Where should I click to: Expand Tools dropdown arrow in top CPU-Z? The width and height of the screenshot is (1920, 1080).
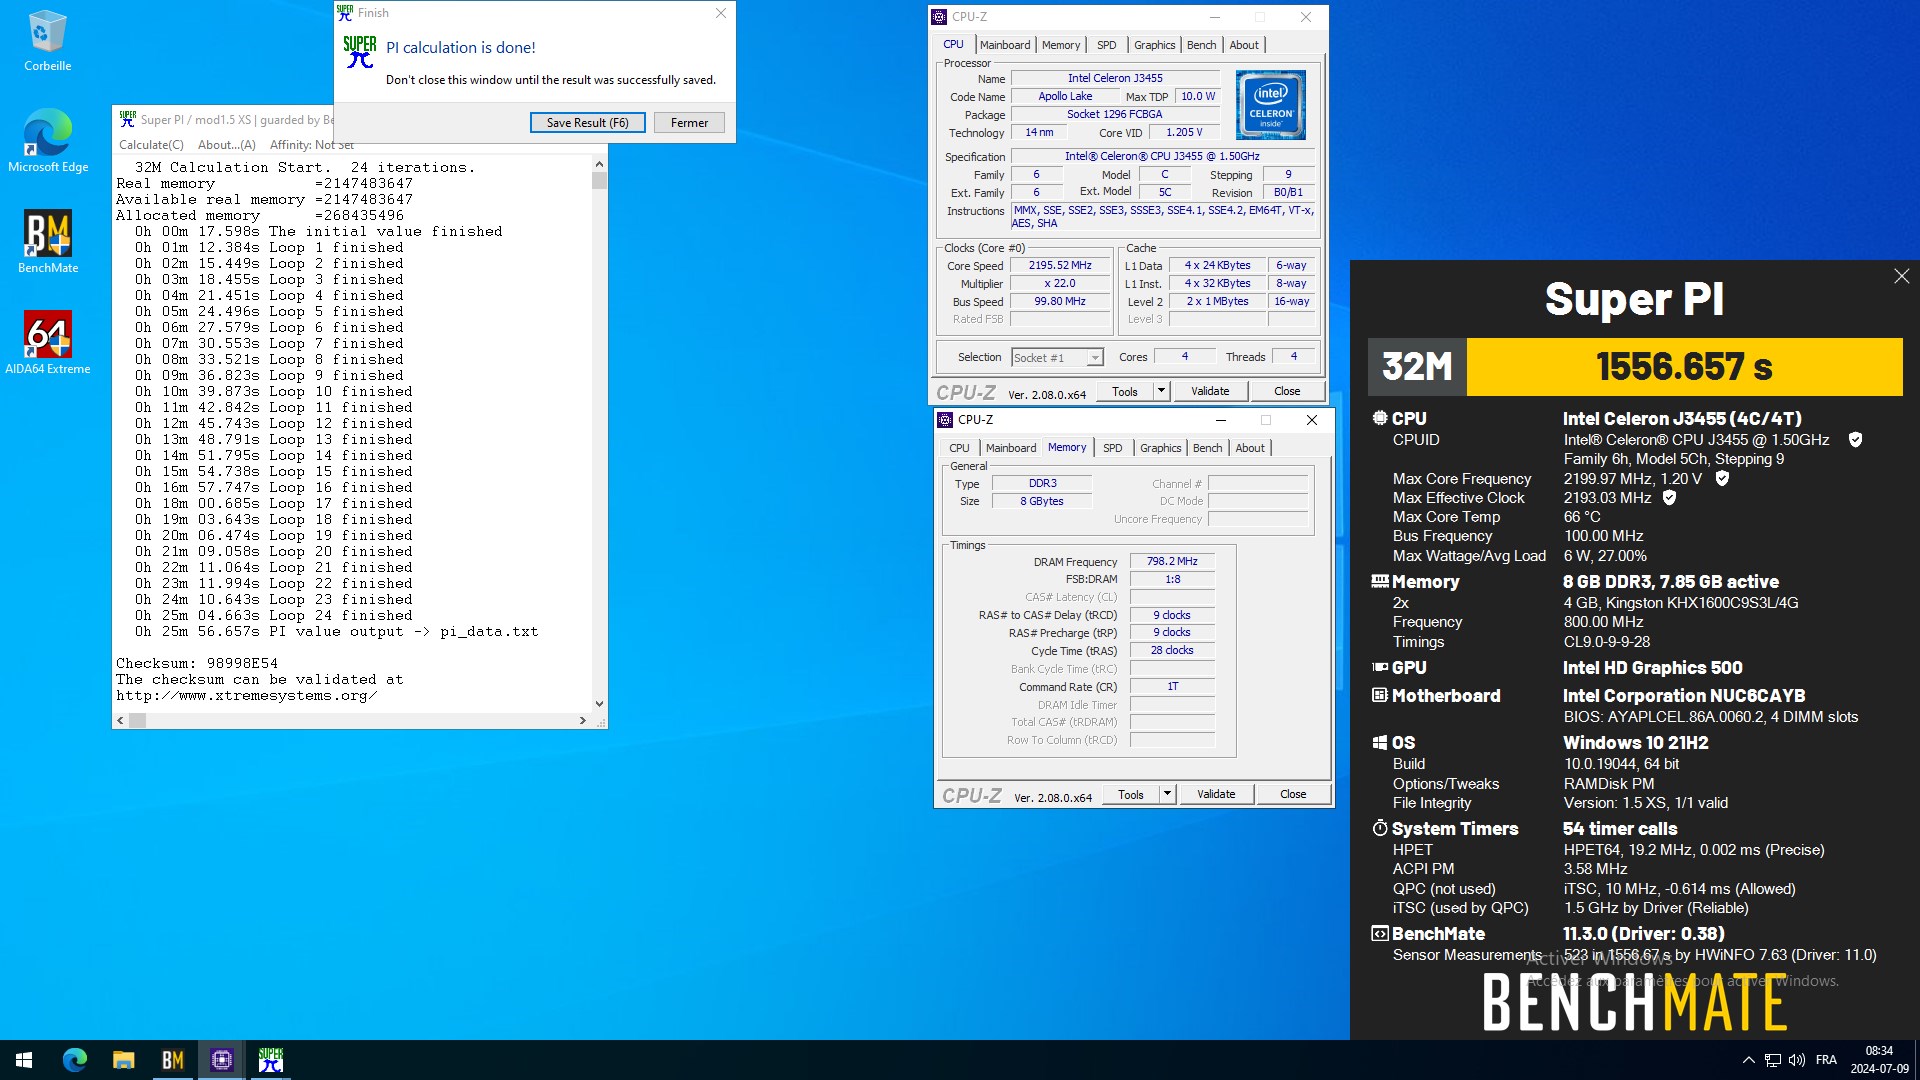click(1161, 391)
